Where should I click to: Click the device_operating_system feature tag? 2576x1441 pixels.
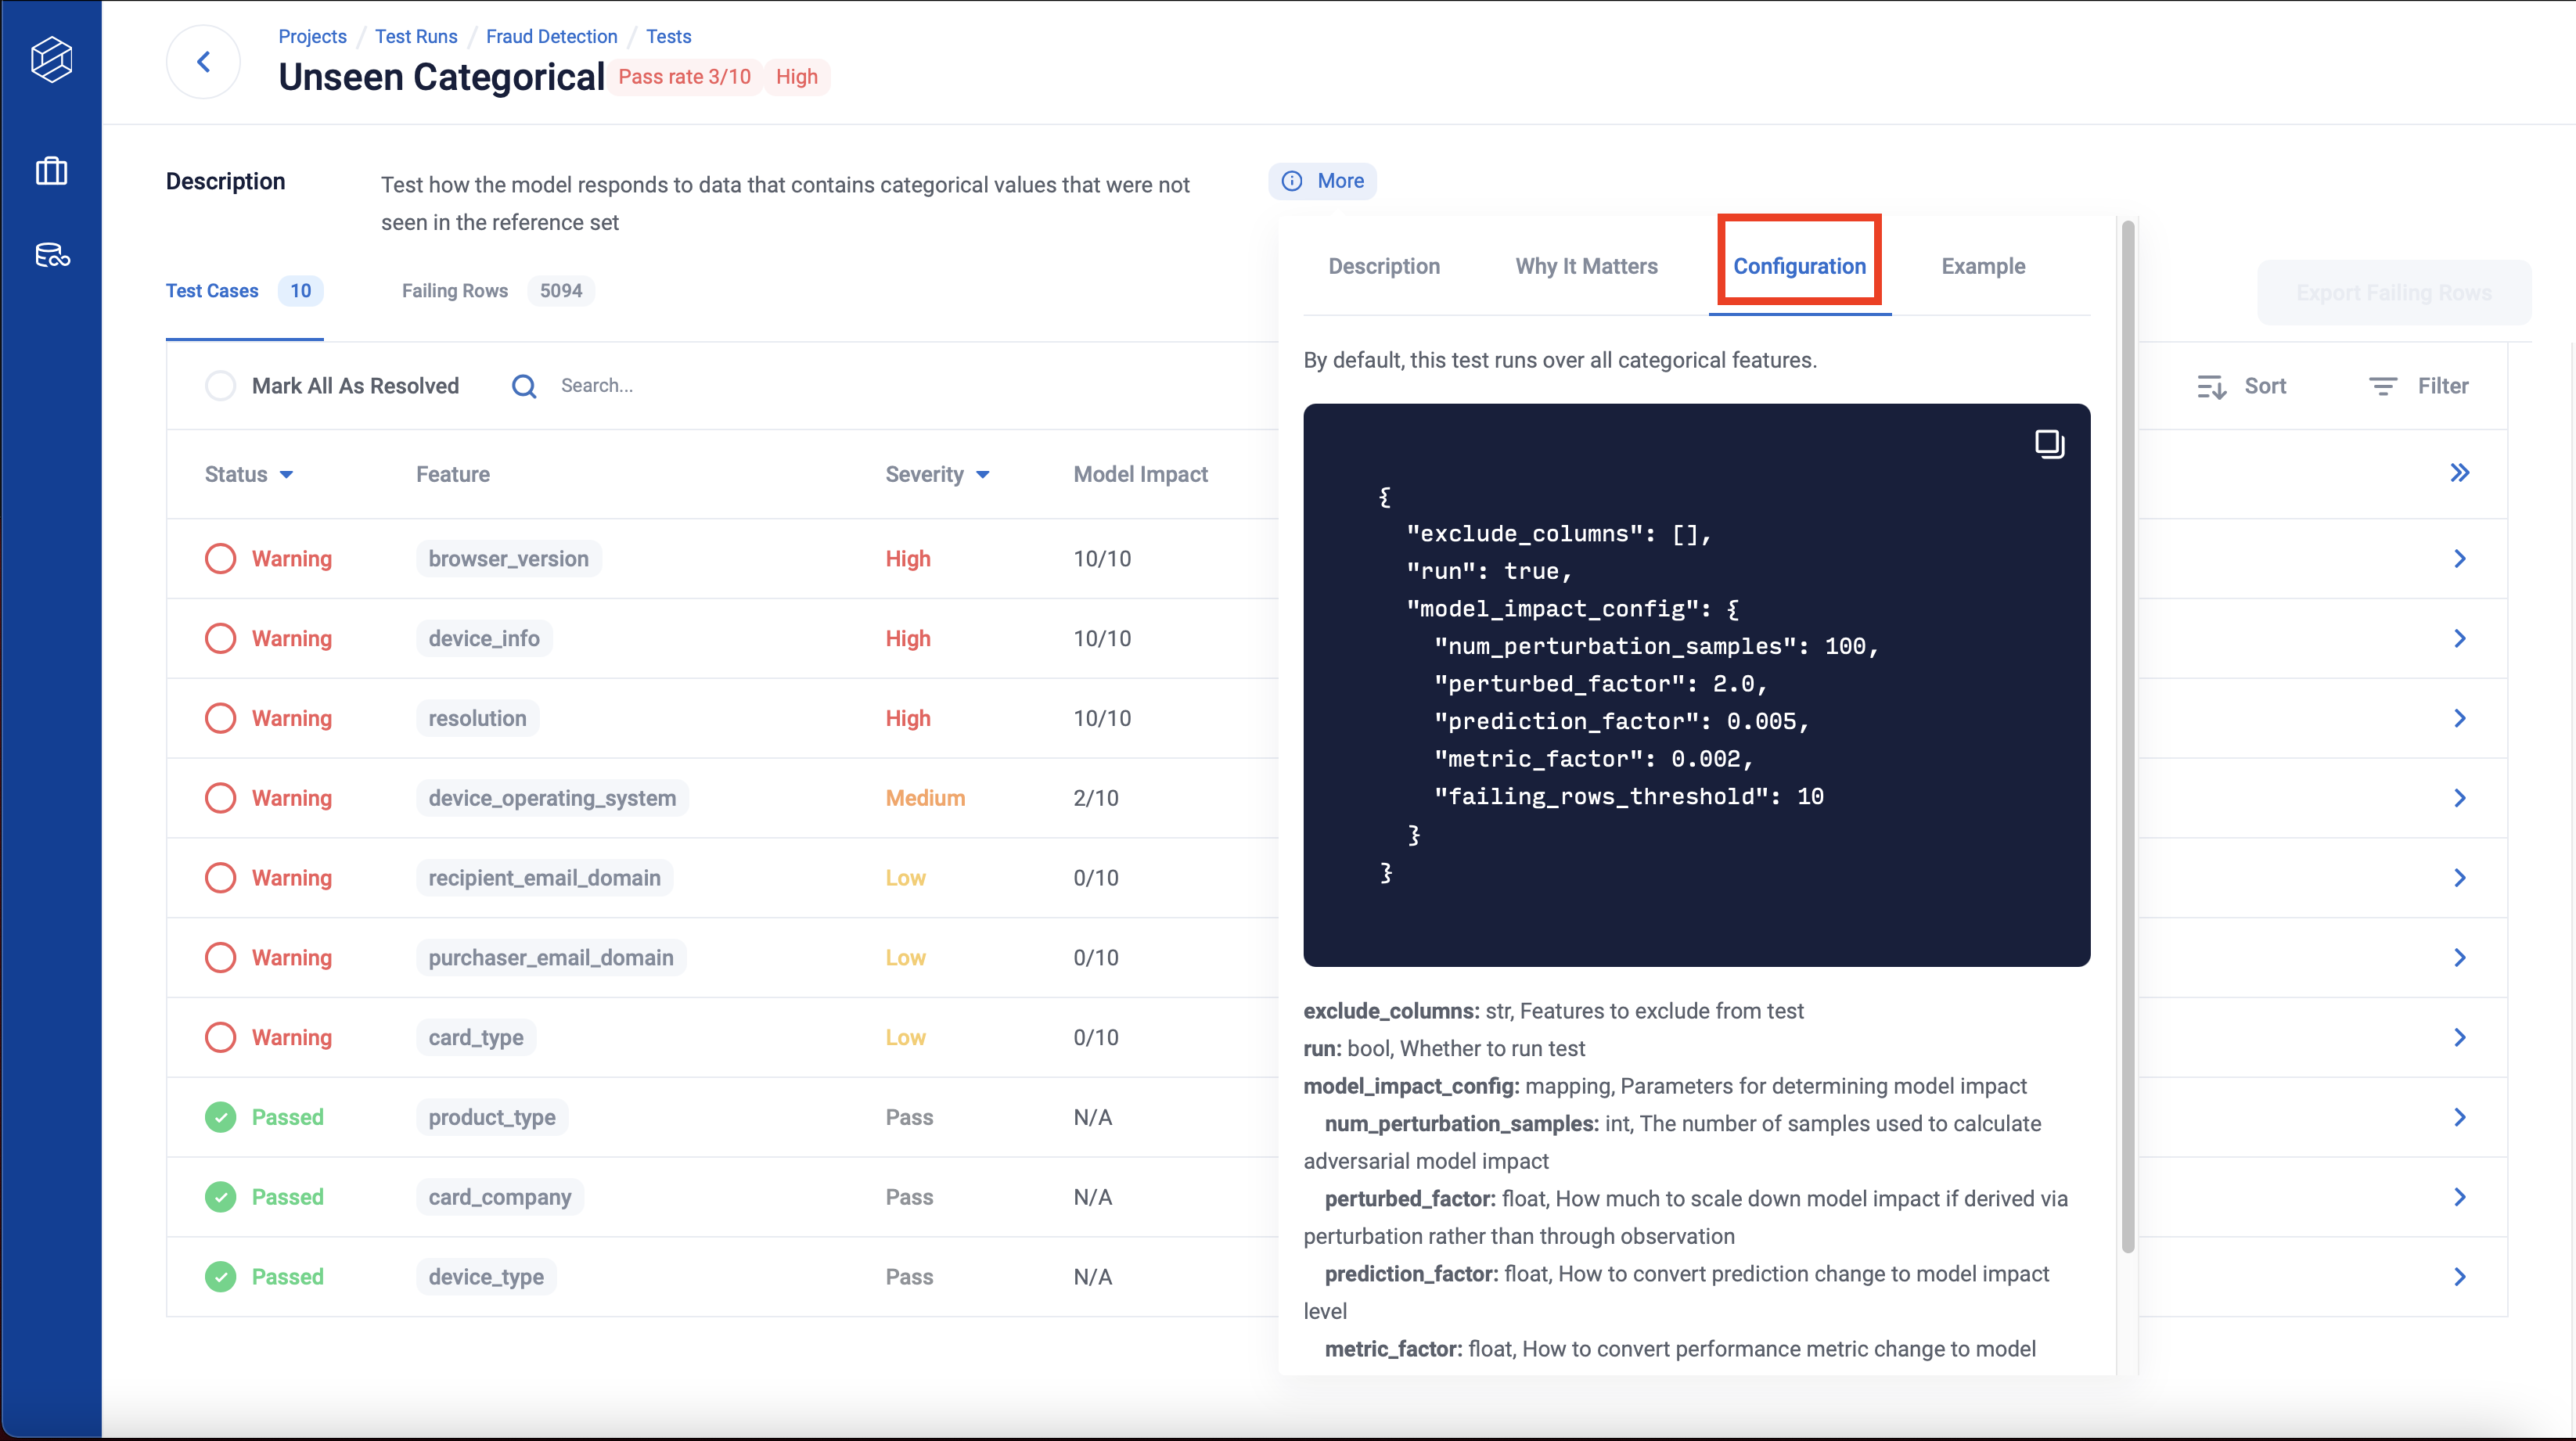pyautogui.click(x=552, y=798)
